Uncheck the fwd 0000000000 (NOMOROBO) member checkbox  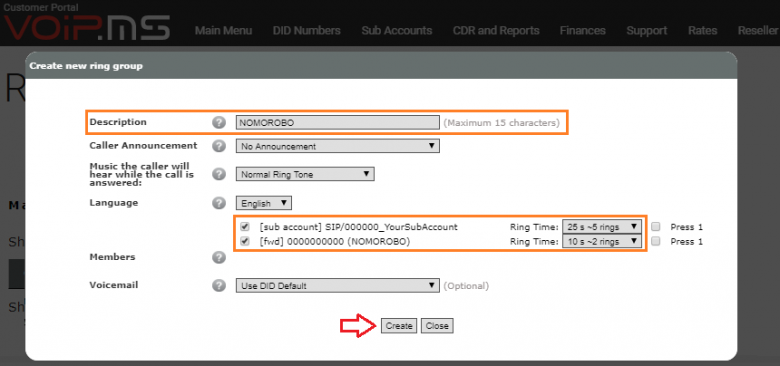point(244,241)
